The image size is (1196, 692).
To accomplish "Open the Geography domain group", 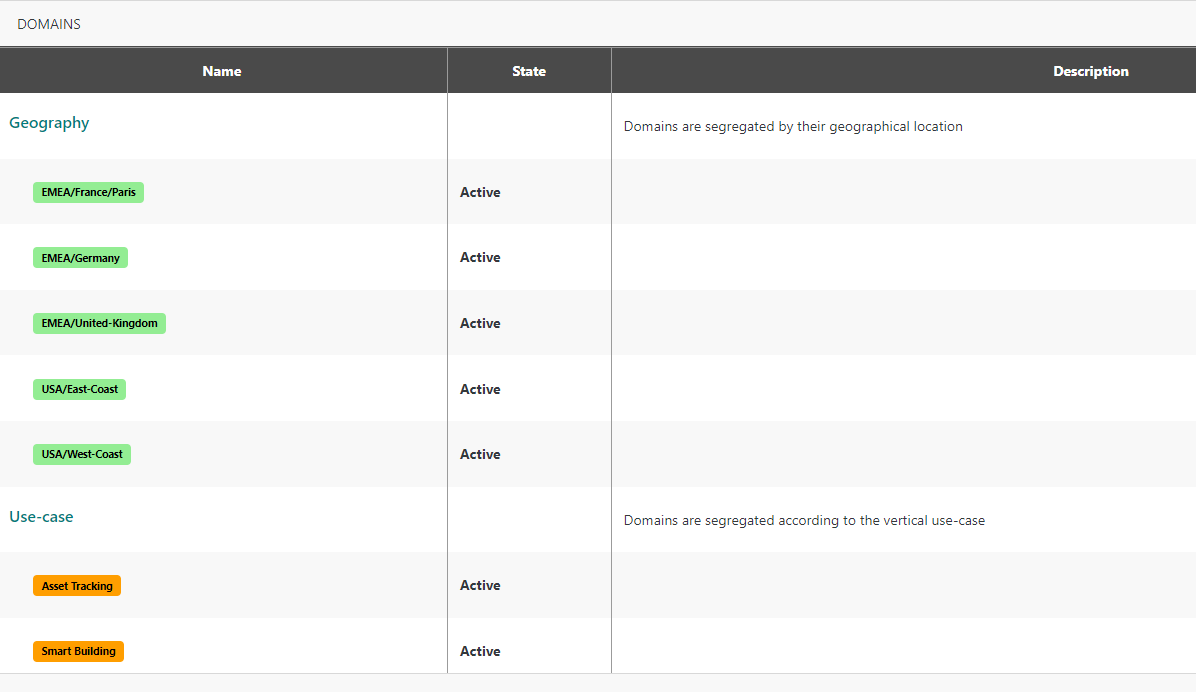I will tap(49, 123).
